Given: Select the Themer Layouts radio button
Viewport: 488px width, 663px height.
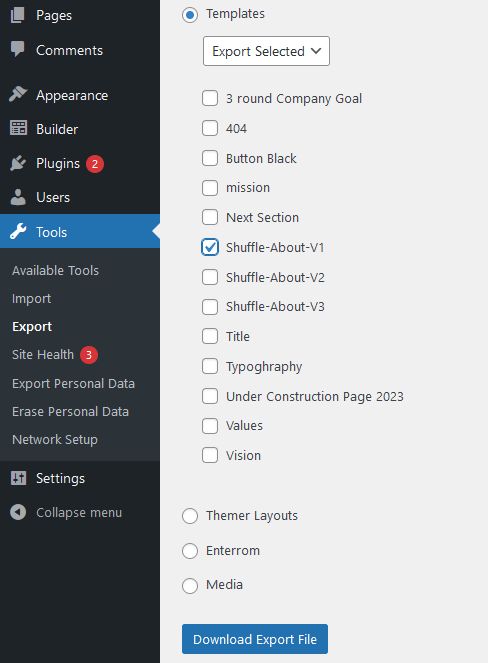Looking at the screenshot, I should click(189, 516).
